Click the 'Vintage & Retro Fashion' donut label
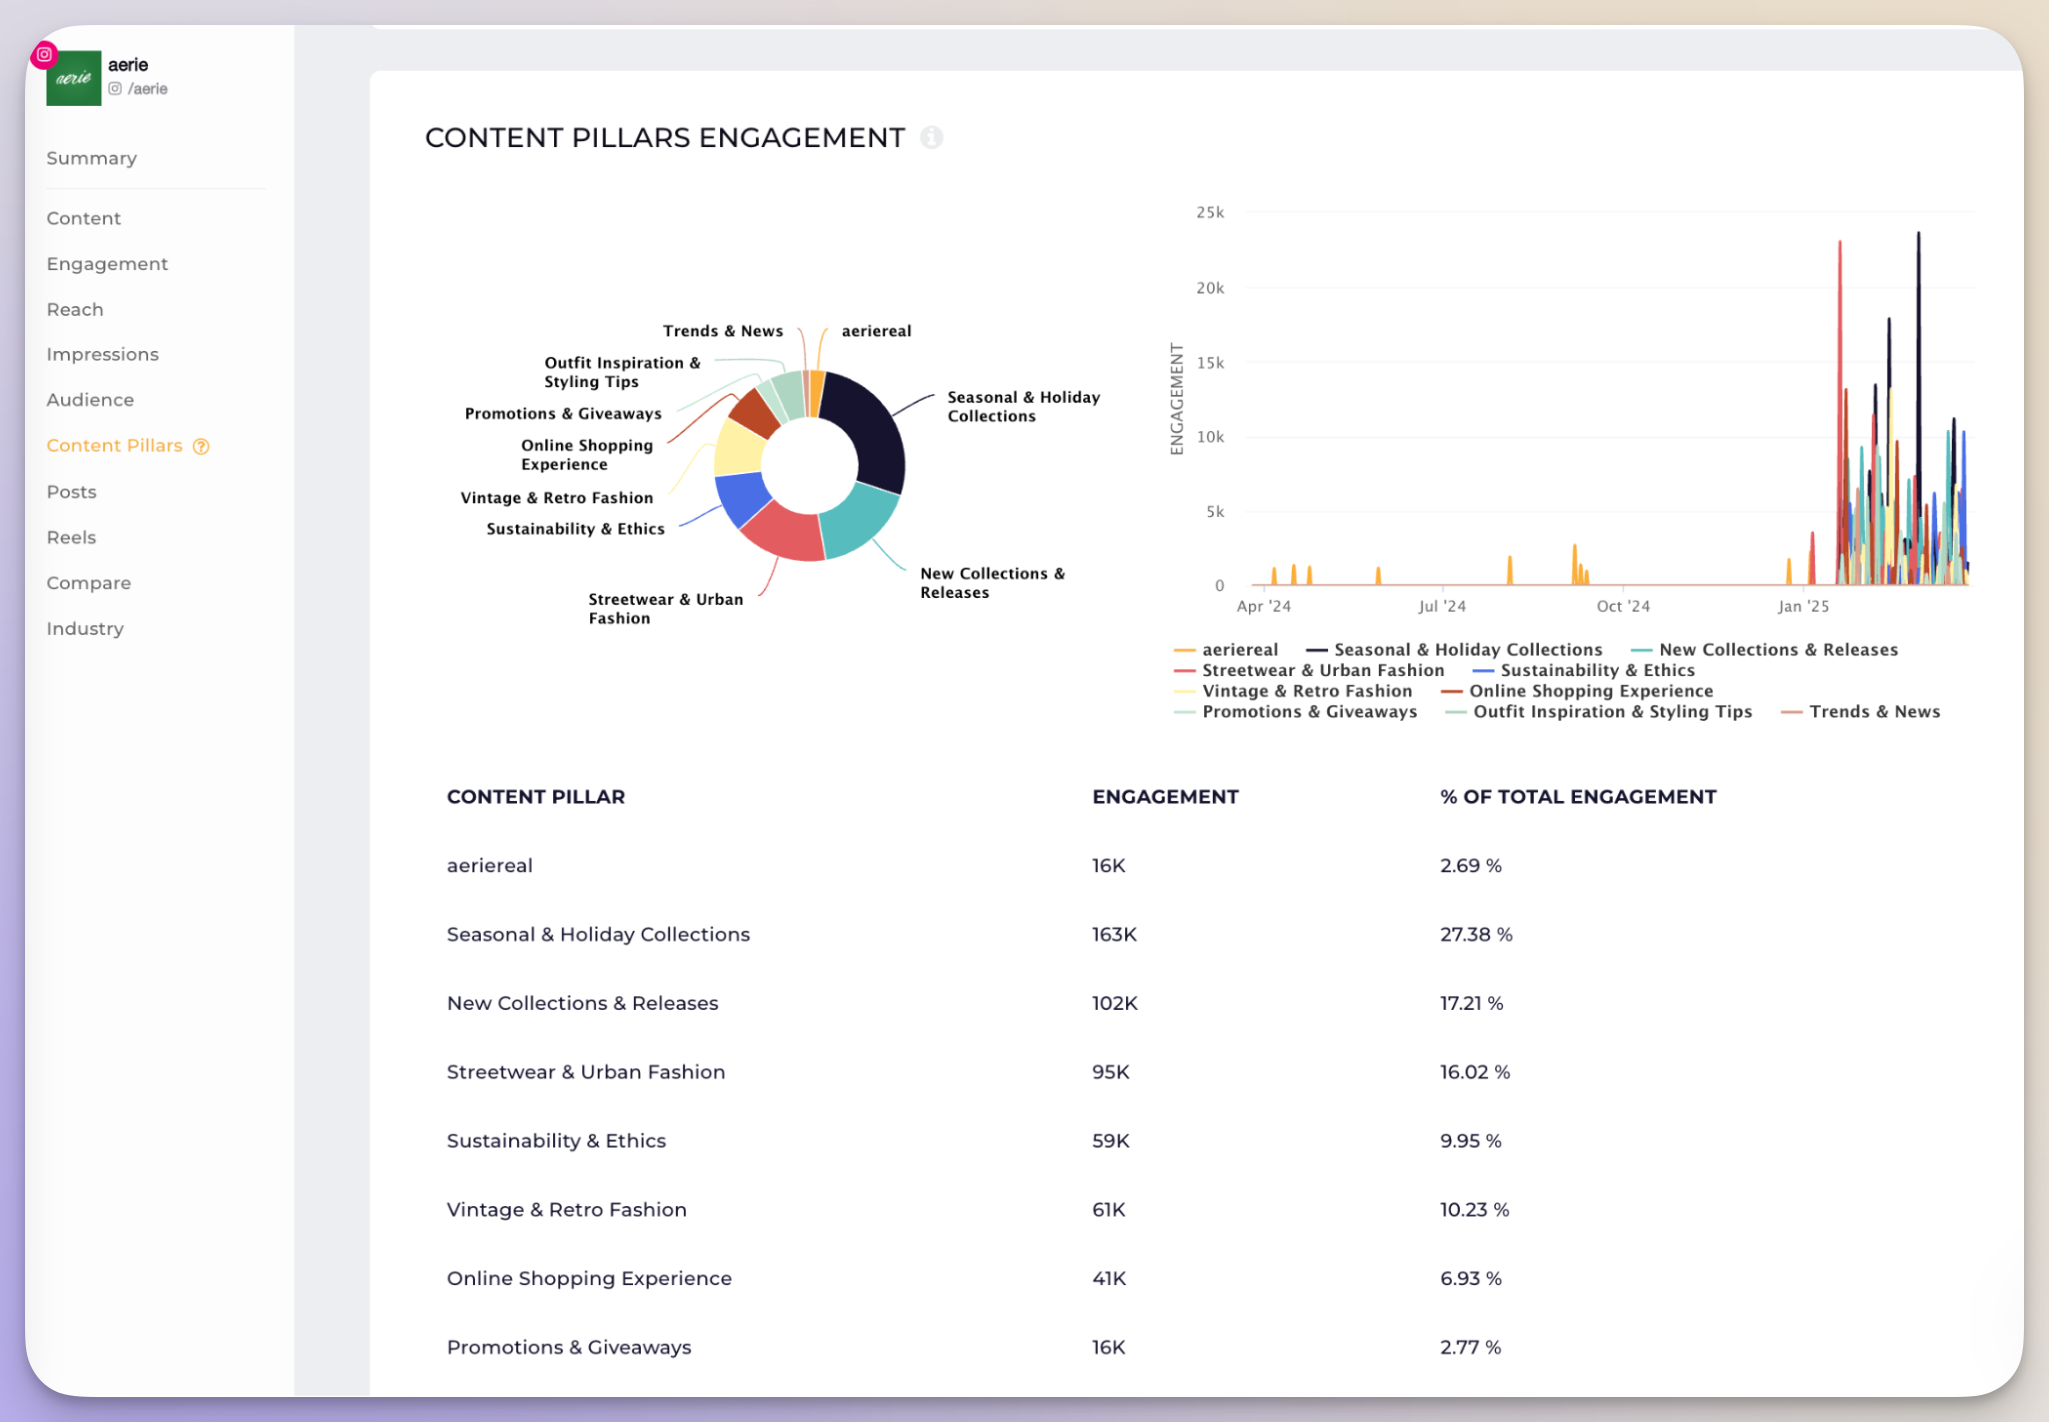2049x1422 pixels. pos(557,498)
